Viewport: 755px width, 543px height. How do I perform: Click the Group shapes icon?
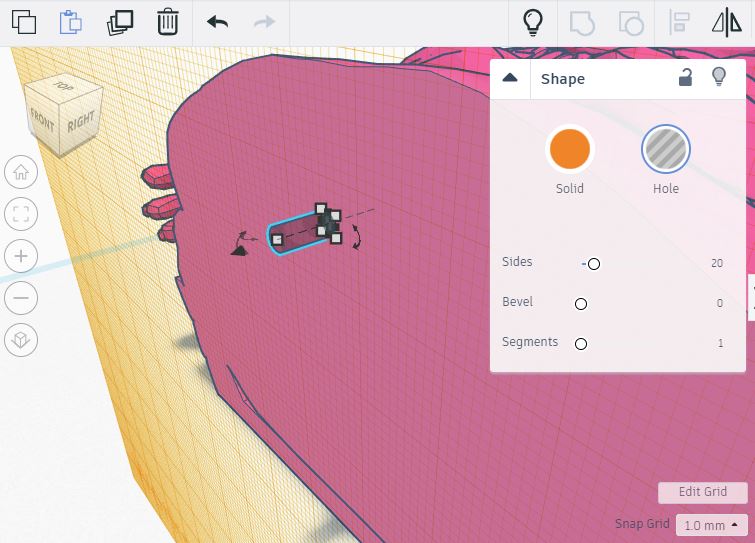[582, 23]
